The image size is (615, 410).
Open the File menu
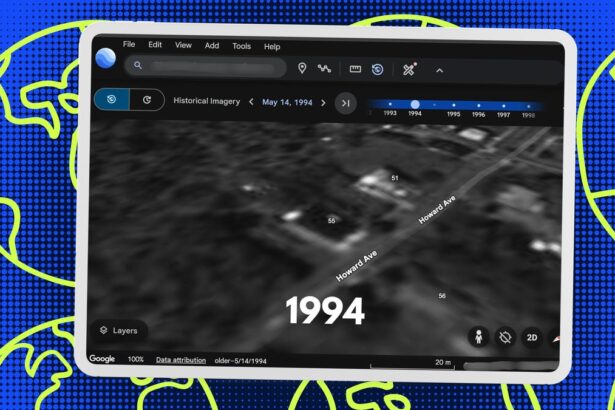pos(129,44)
